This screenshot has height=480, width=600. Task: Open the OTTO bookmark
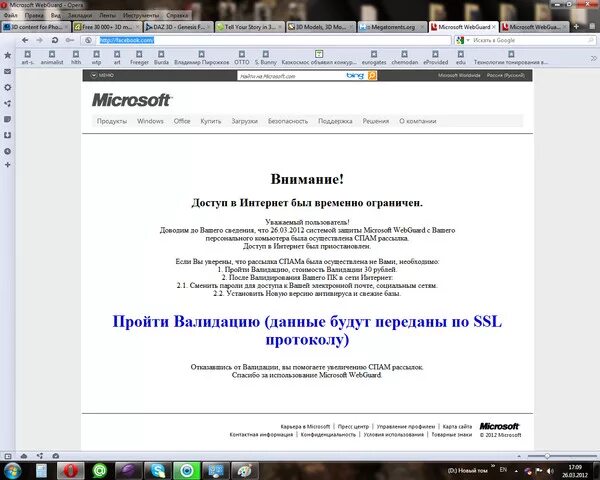click(241, 58)
